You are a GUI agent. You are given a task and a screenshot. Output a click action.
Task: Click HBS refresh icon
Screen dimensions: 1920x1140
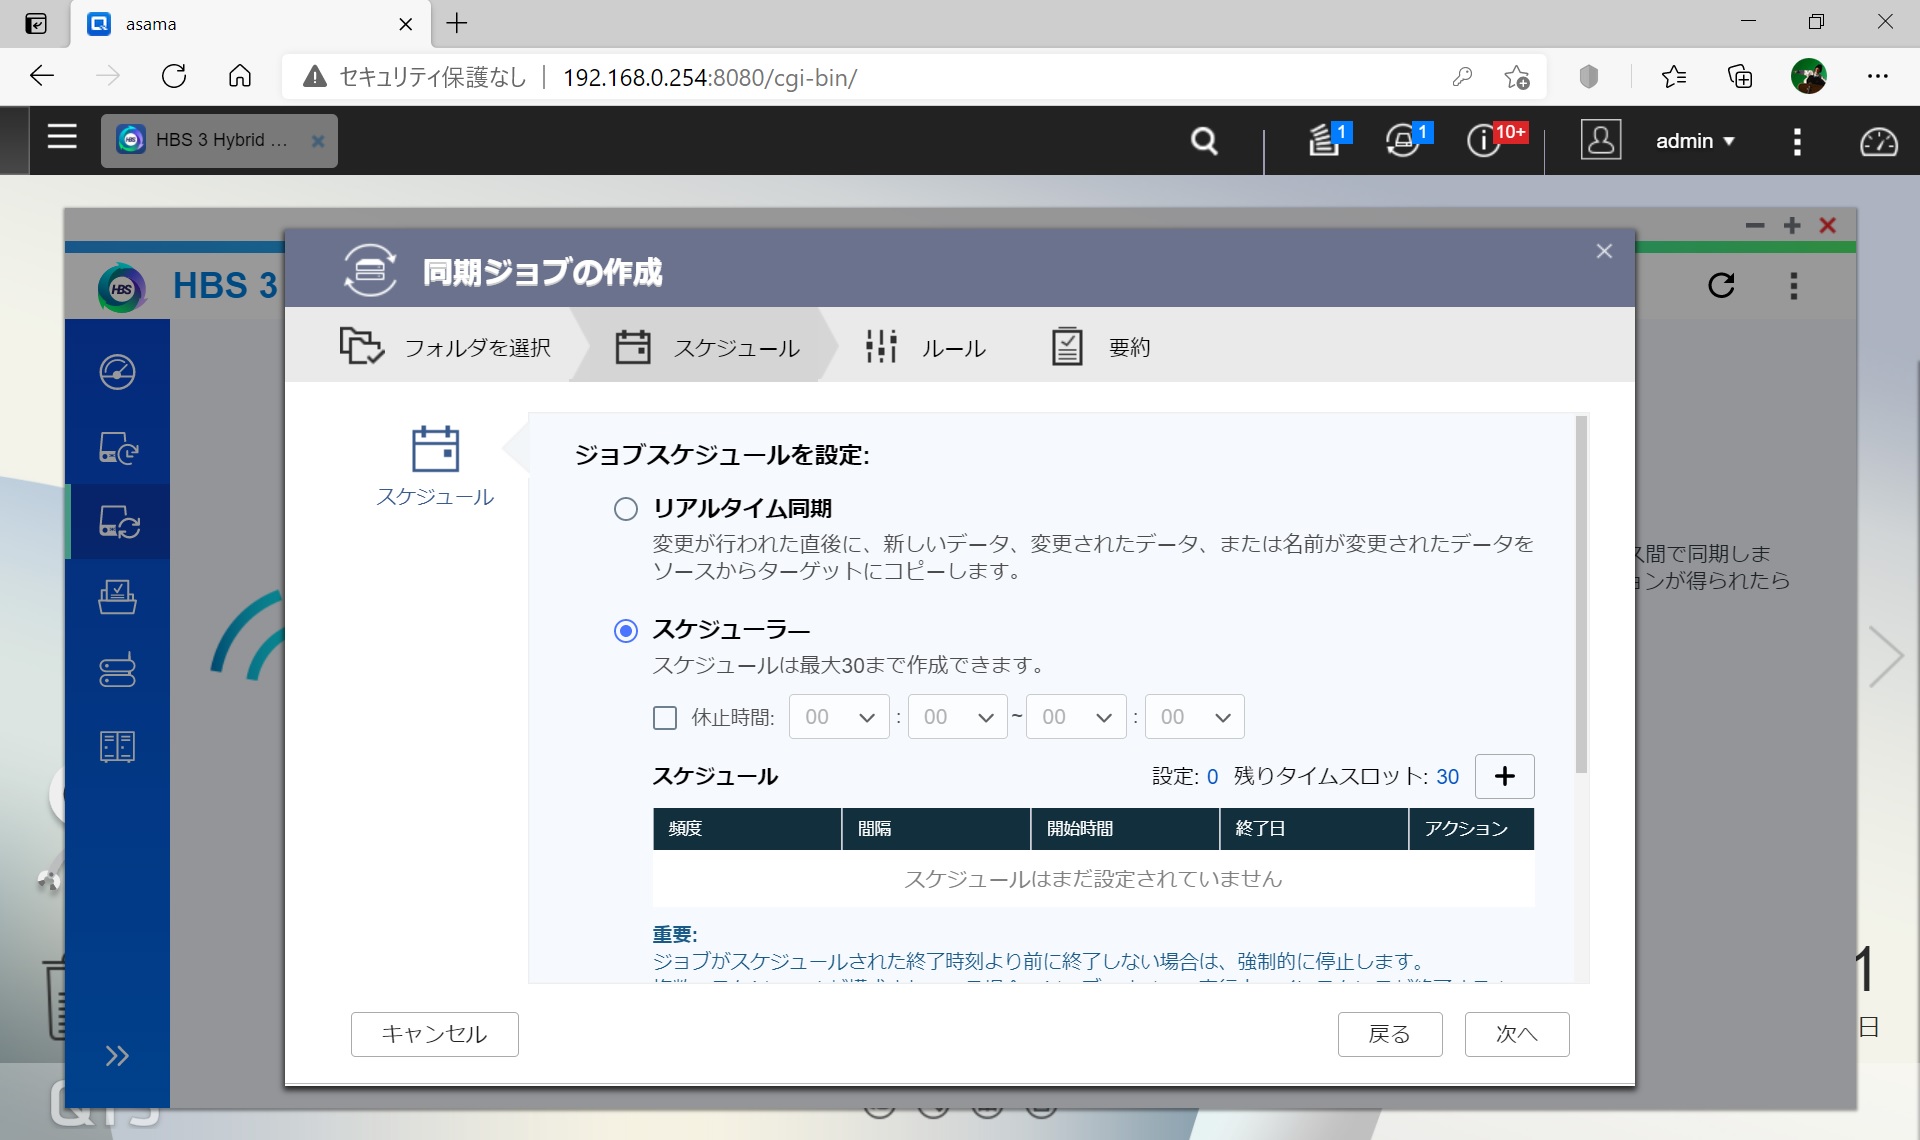(1720, 286)
